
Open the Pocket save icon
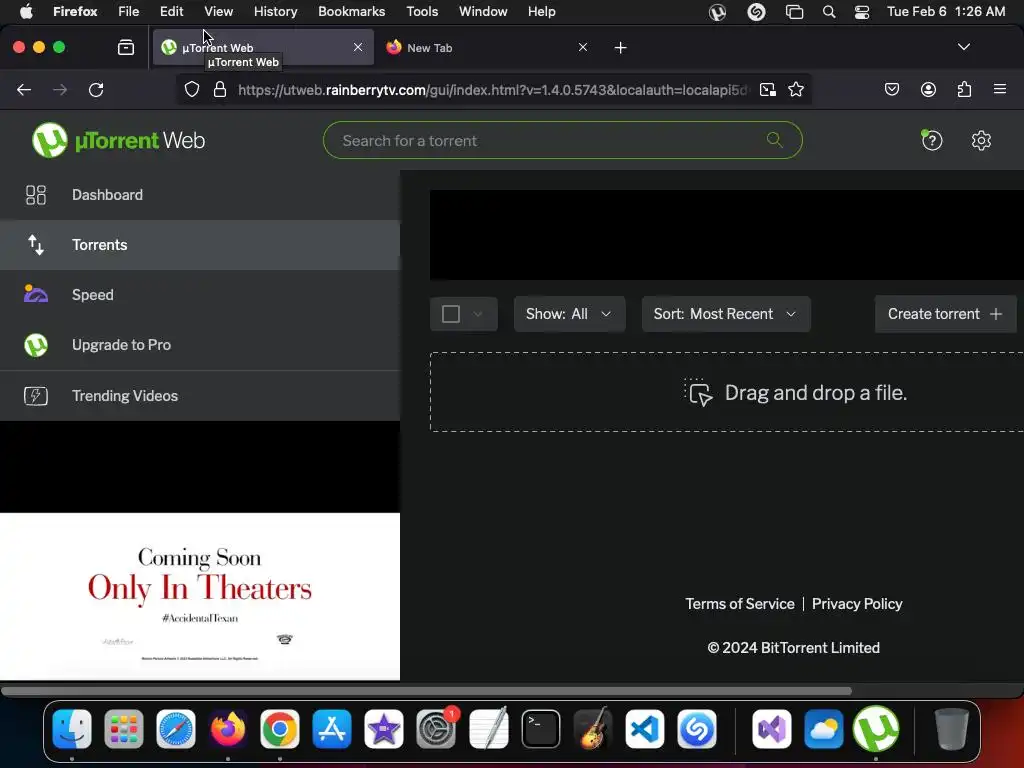pyautogui.click(x=891, y=89)
